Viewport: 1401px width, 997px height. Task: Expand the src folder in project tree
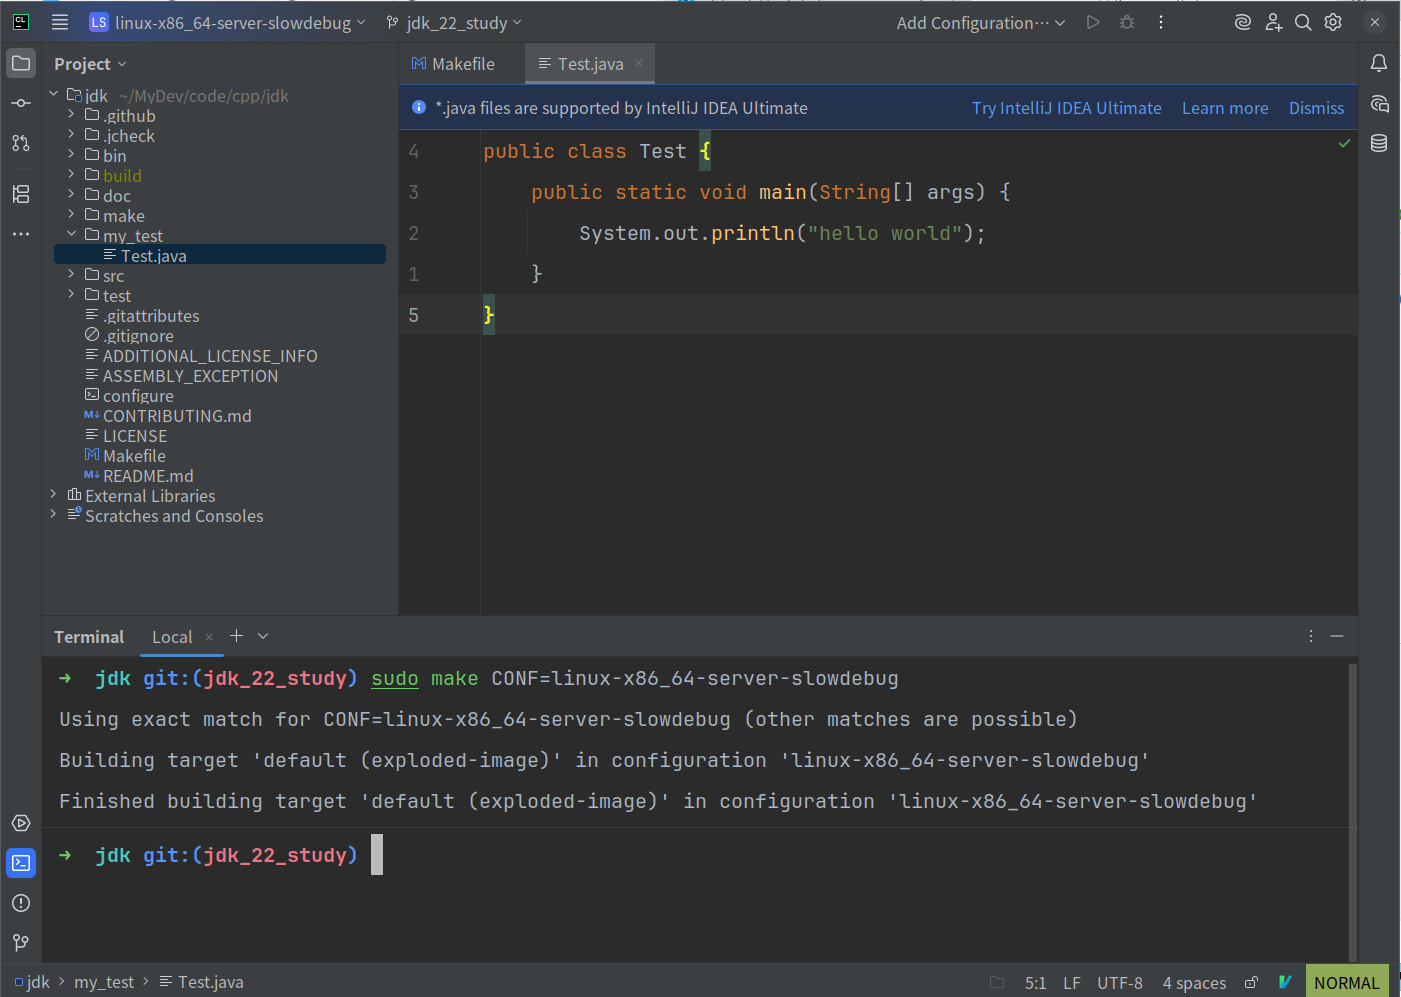(x=71, y=275)
